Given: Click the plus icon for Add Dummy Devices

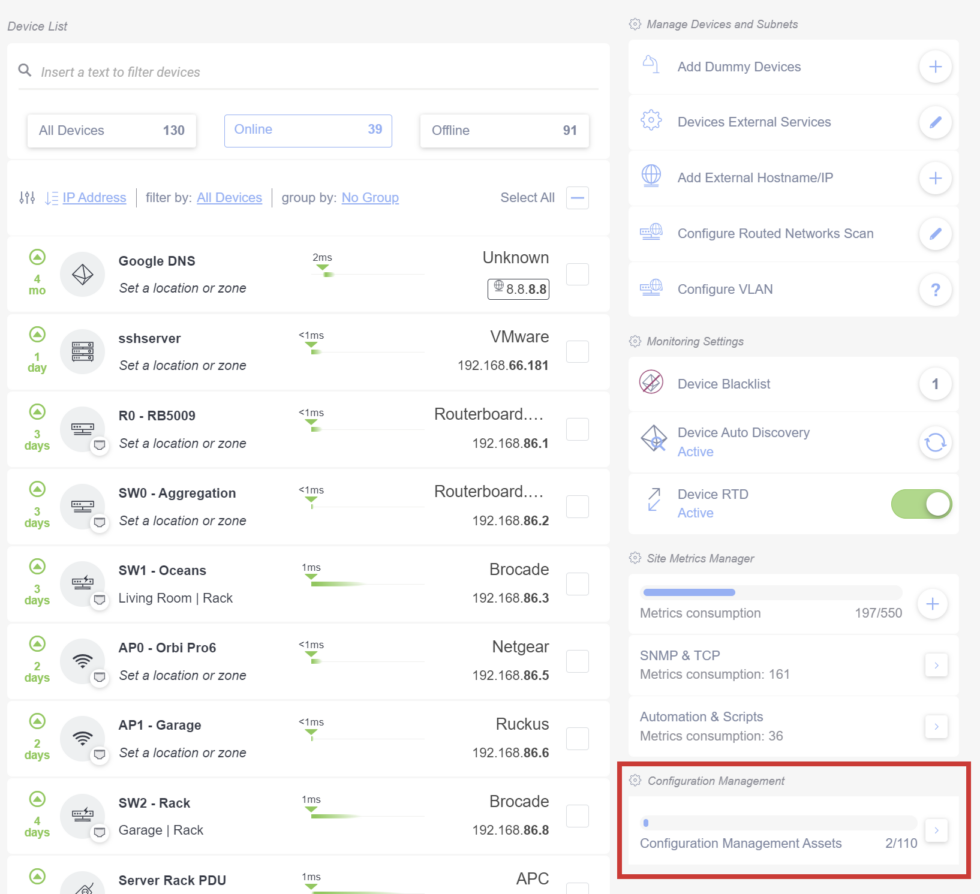Looking at the screenshot, I should (x=935, y=67).
